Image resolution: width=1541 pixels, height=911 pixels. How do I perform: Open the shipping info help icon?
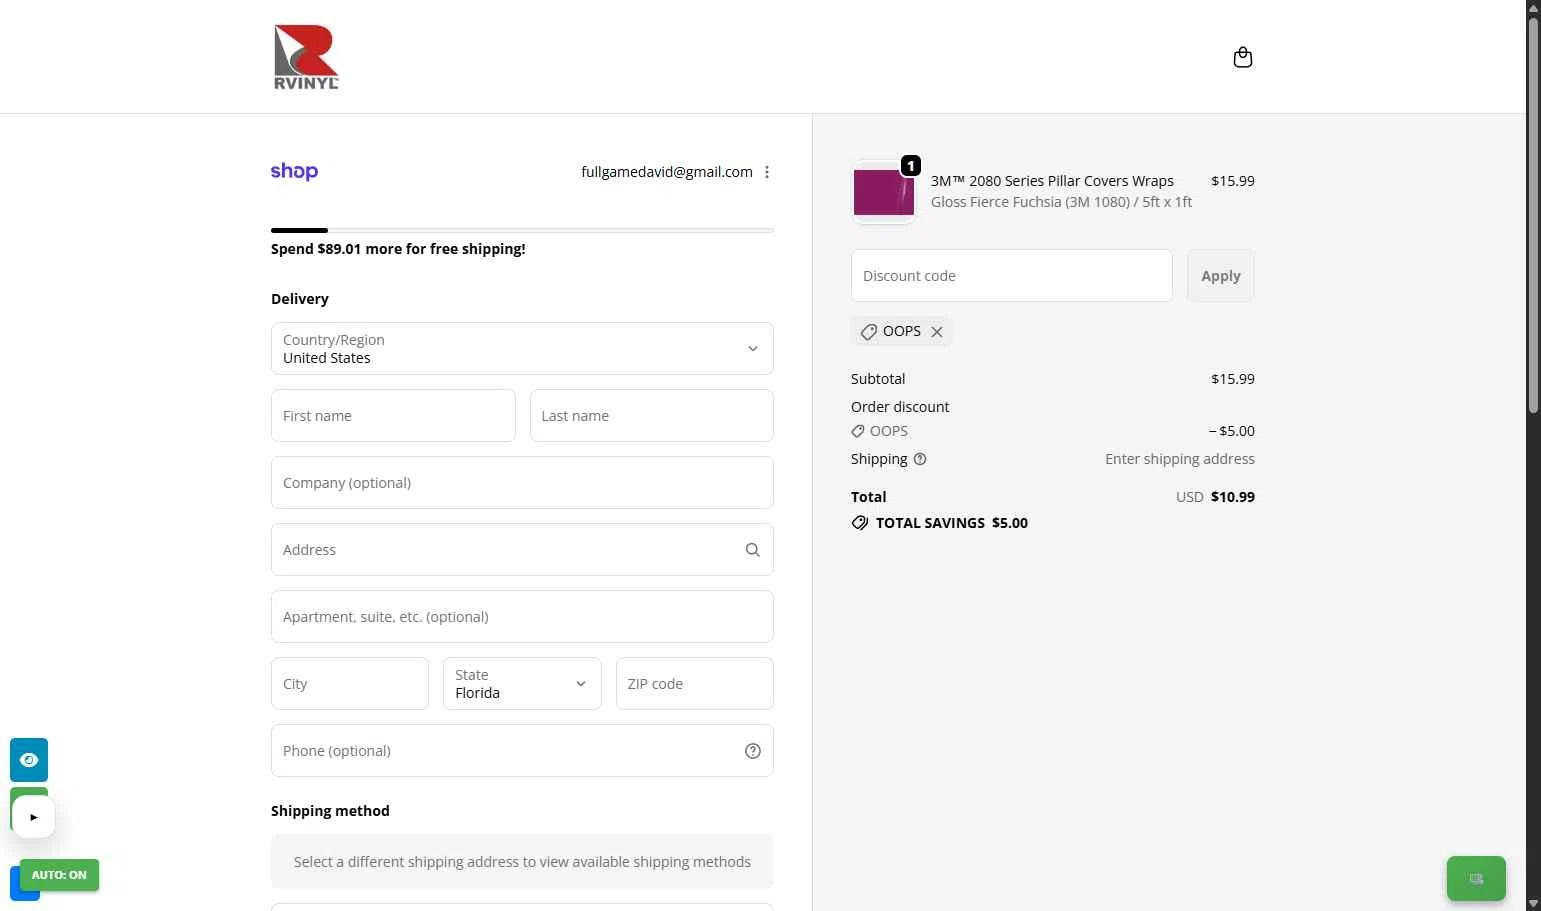tap(920, 459)
